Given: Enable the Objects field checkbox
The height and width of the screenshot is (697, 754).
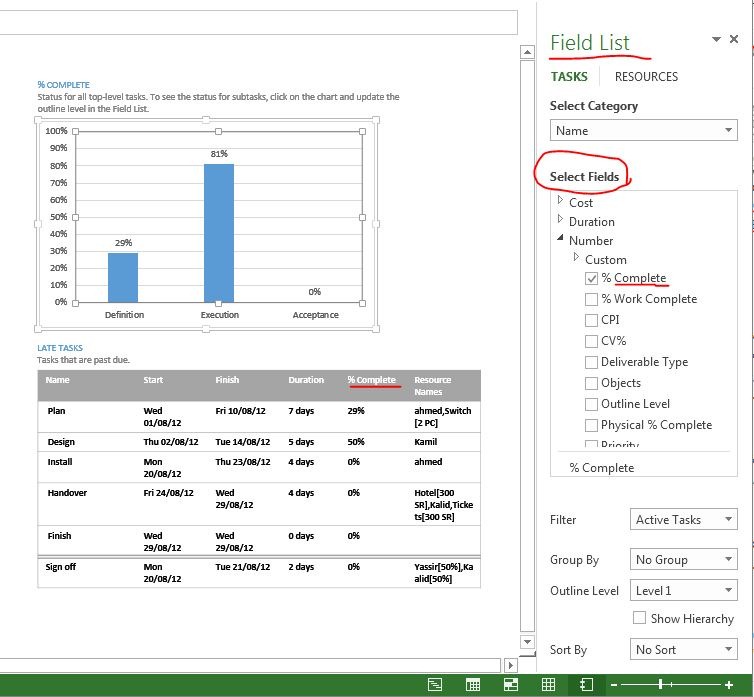Looking at the screenshot, I should tap(591, 383).
